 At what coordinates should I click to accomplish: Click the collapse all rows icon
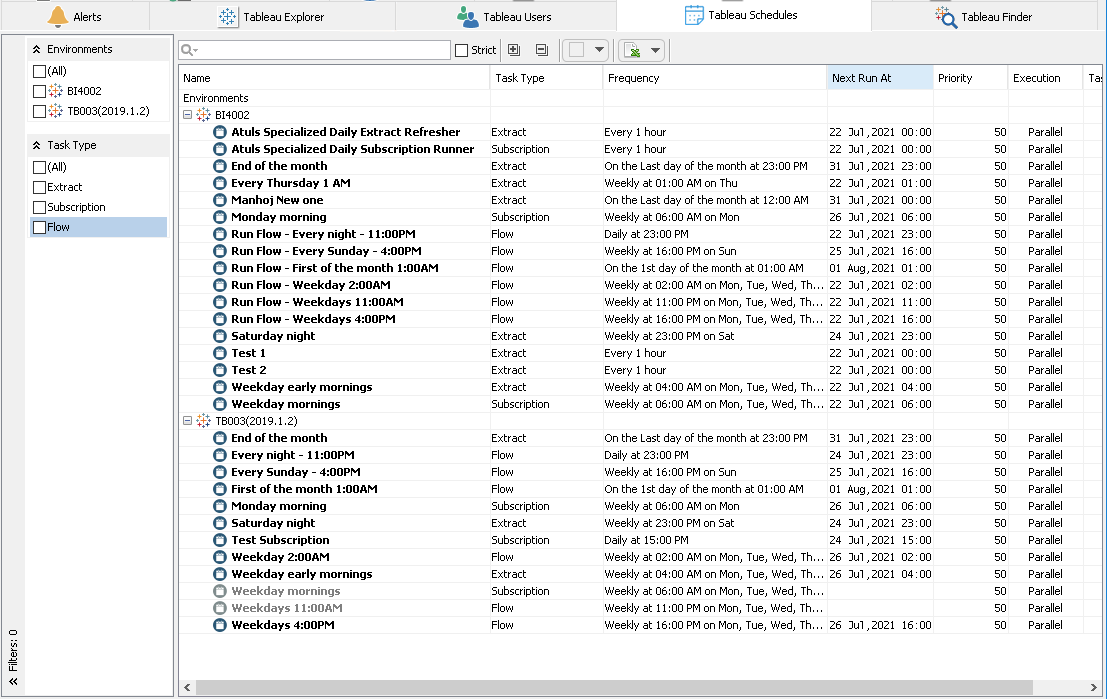(541, 49)
